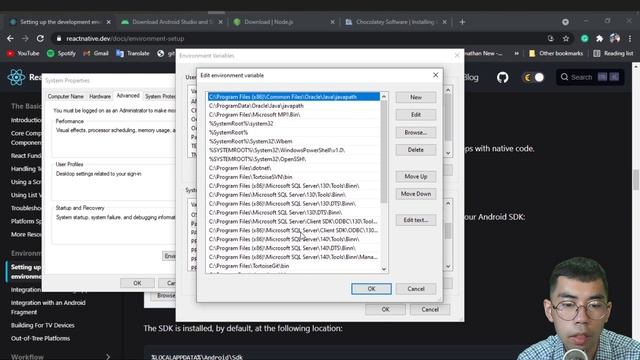Click the Edit button
The width and height of the screenshot is (640, 360).
pyautogui.click(x=416, y=115)
